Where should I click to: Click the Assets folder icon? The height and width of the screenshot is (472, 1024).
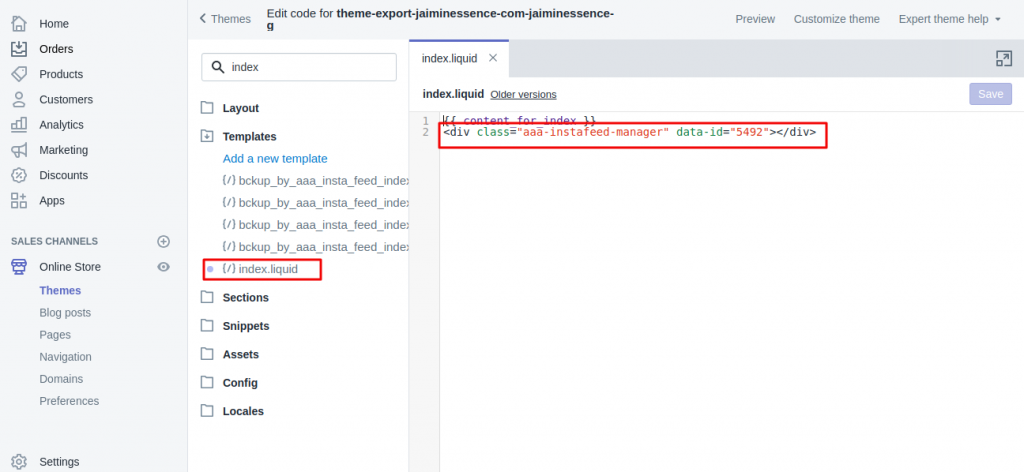coord(207,354)
